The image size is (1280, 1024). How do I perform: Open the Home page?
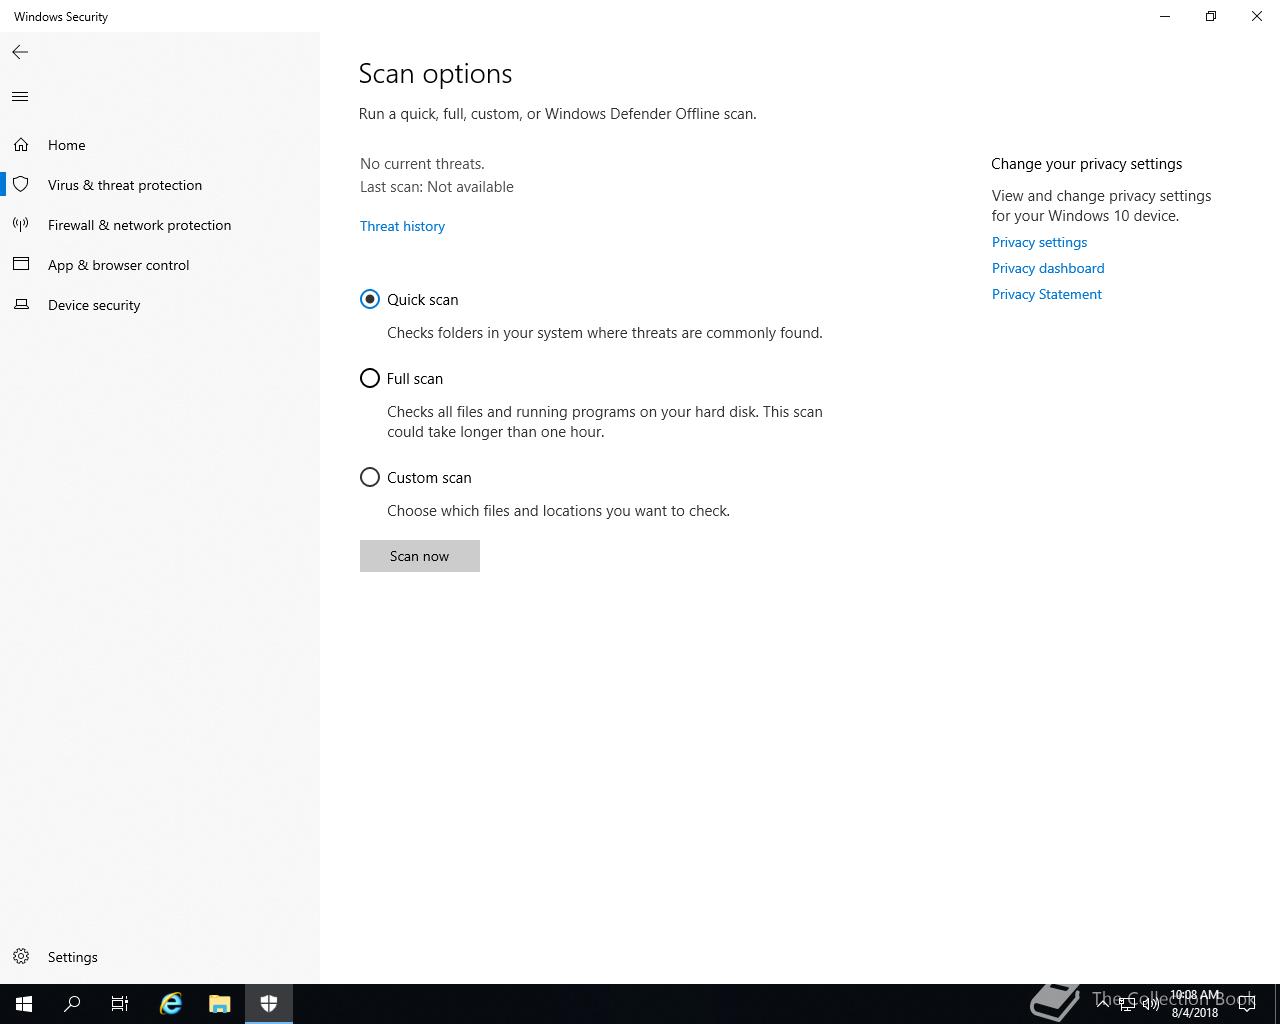[x=160, y=145]
